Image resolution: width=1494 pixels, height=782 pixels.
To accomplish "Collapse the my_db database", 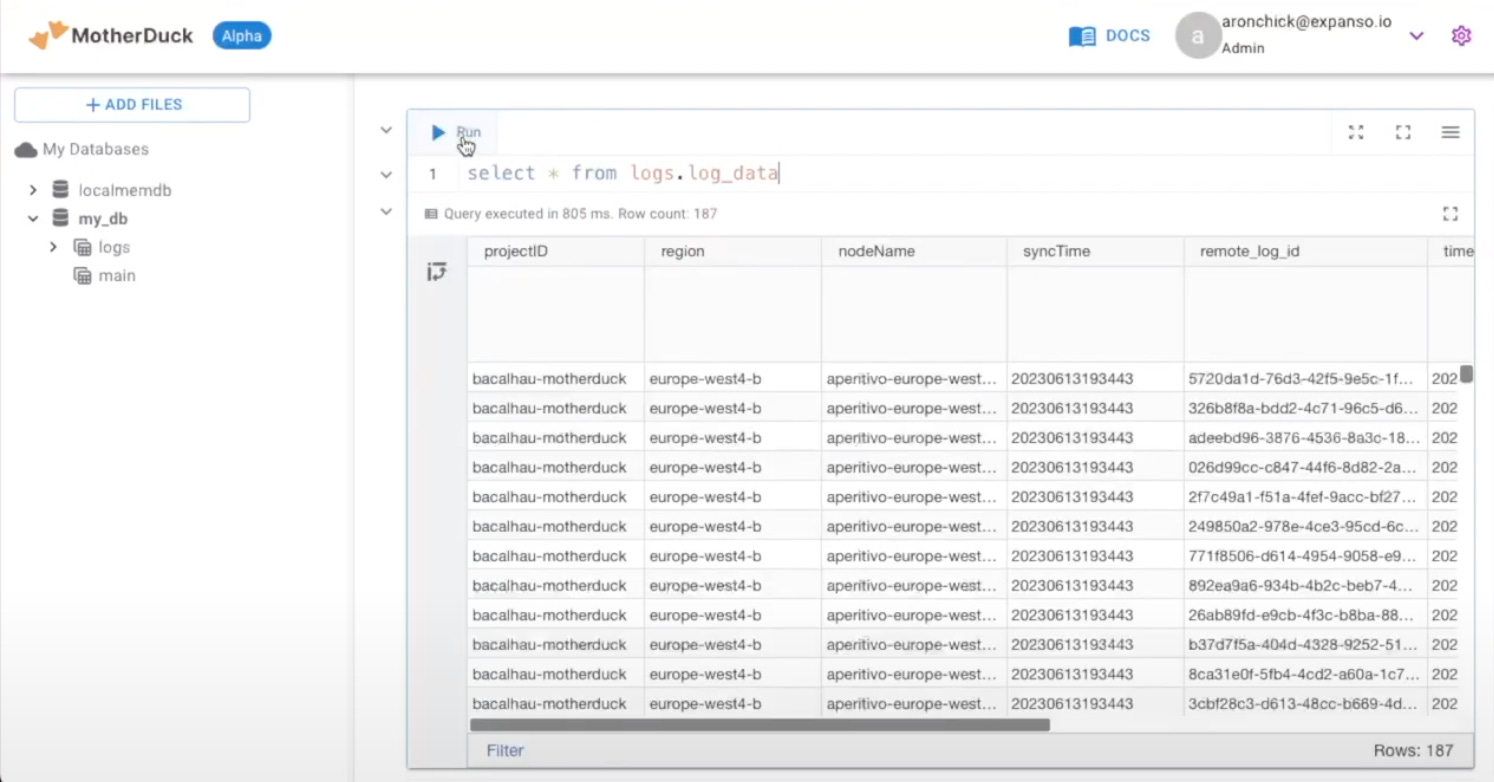I will click(33, 219).
